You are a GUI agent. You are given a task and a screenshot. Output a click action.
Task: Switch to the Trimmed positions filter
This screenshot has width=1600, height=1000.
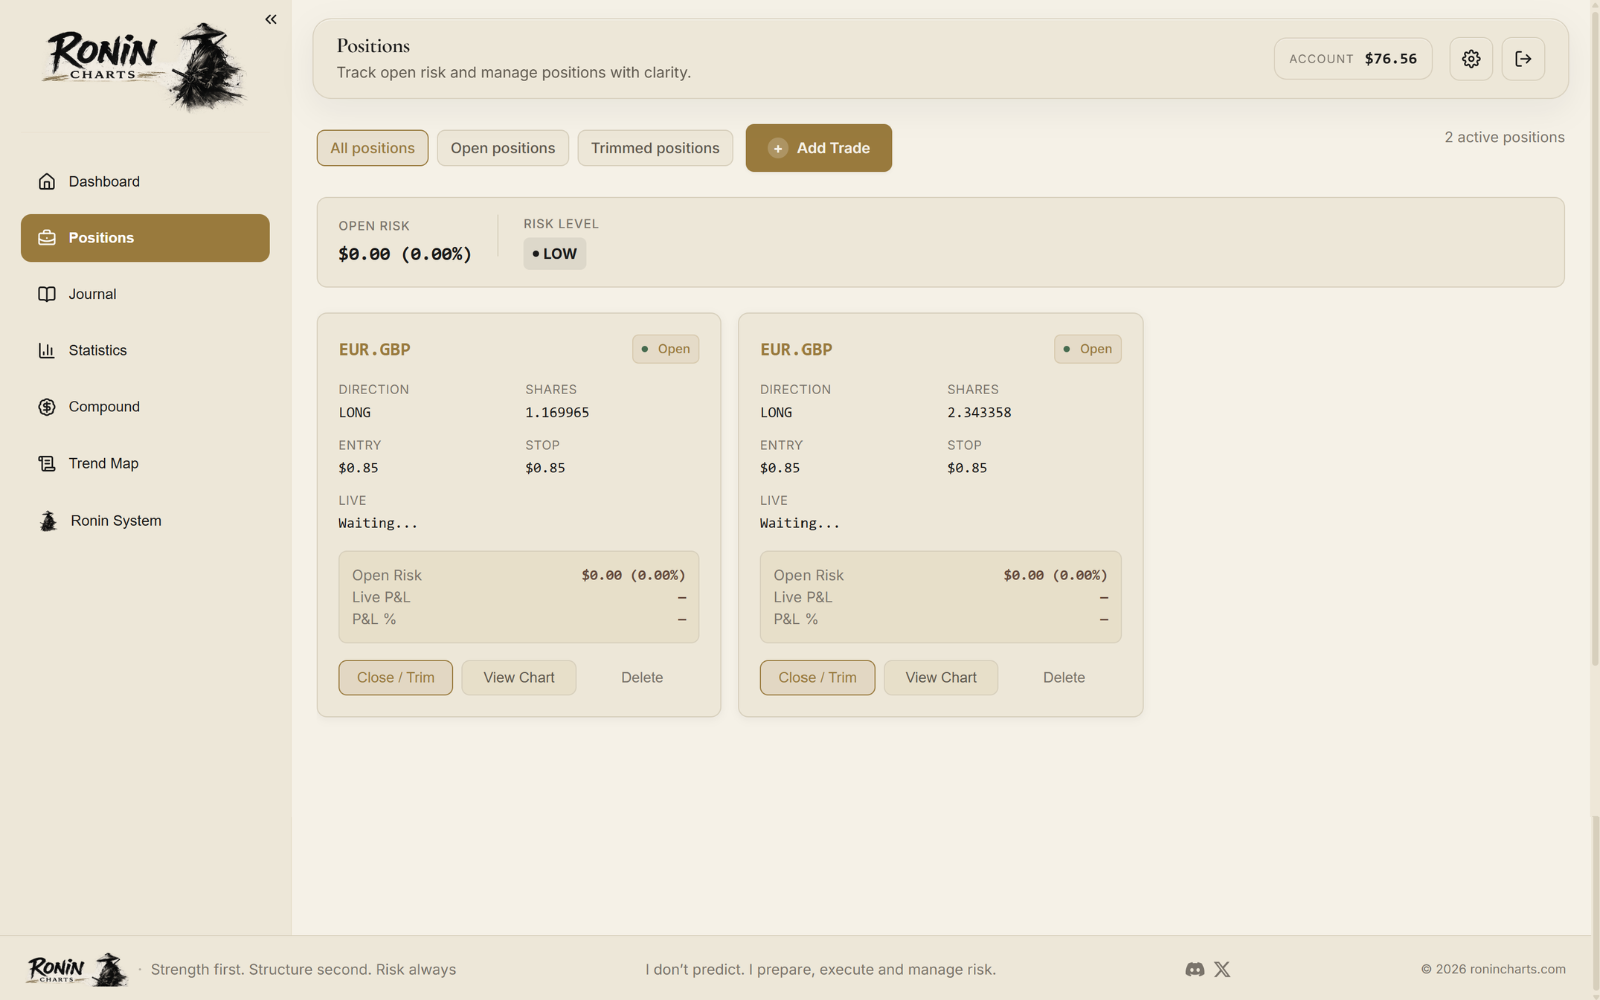coord(655,148)
